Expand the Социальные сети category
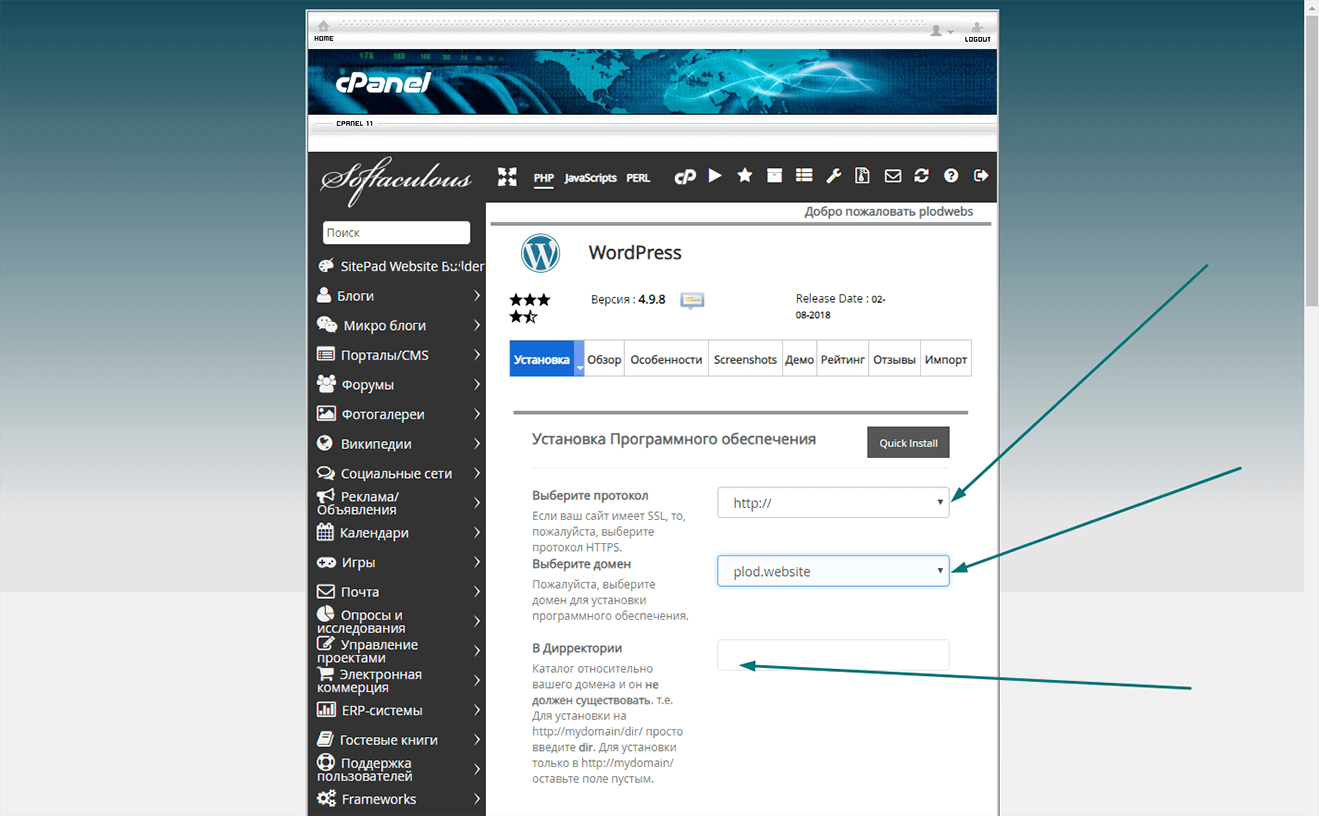The image size is (1319, 816). 399,473
